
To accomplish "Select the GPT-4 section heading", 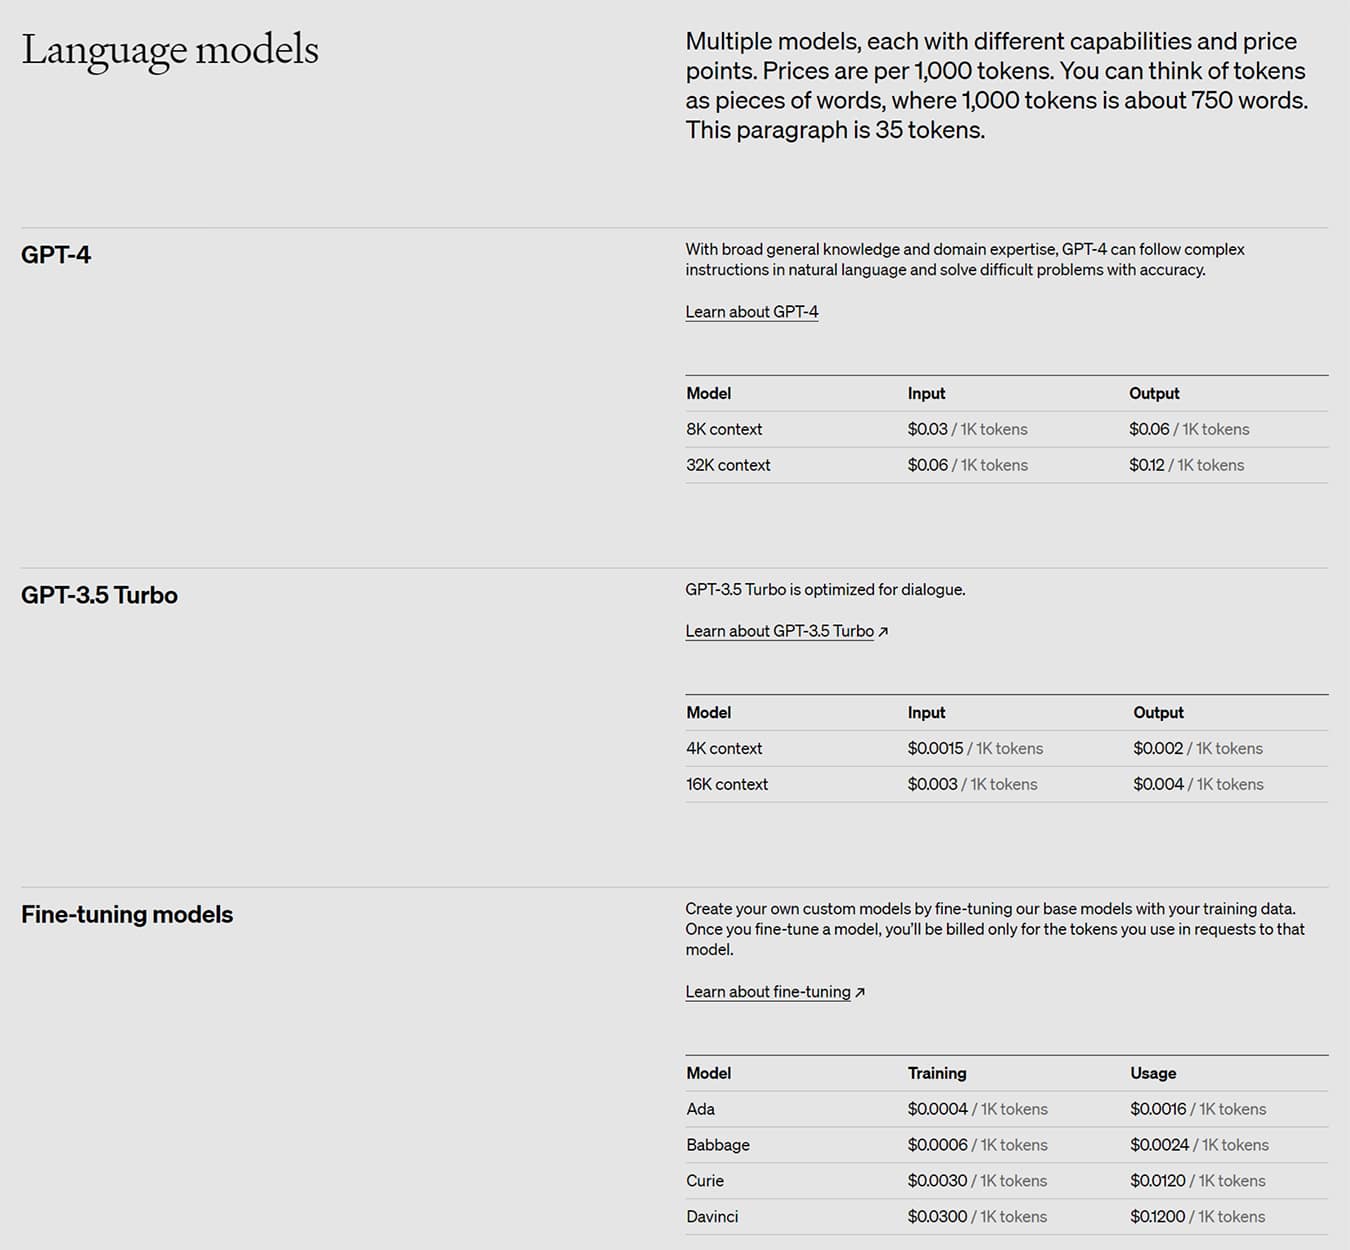I will pyautogui.click(x=56, y=255).
